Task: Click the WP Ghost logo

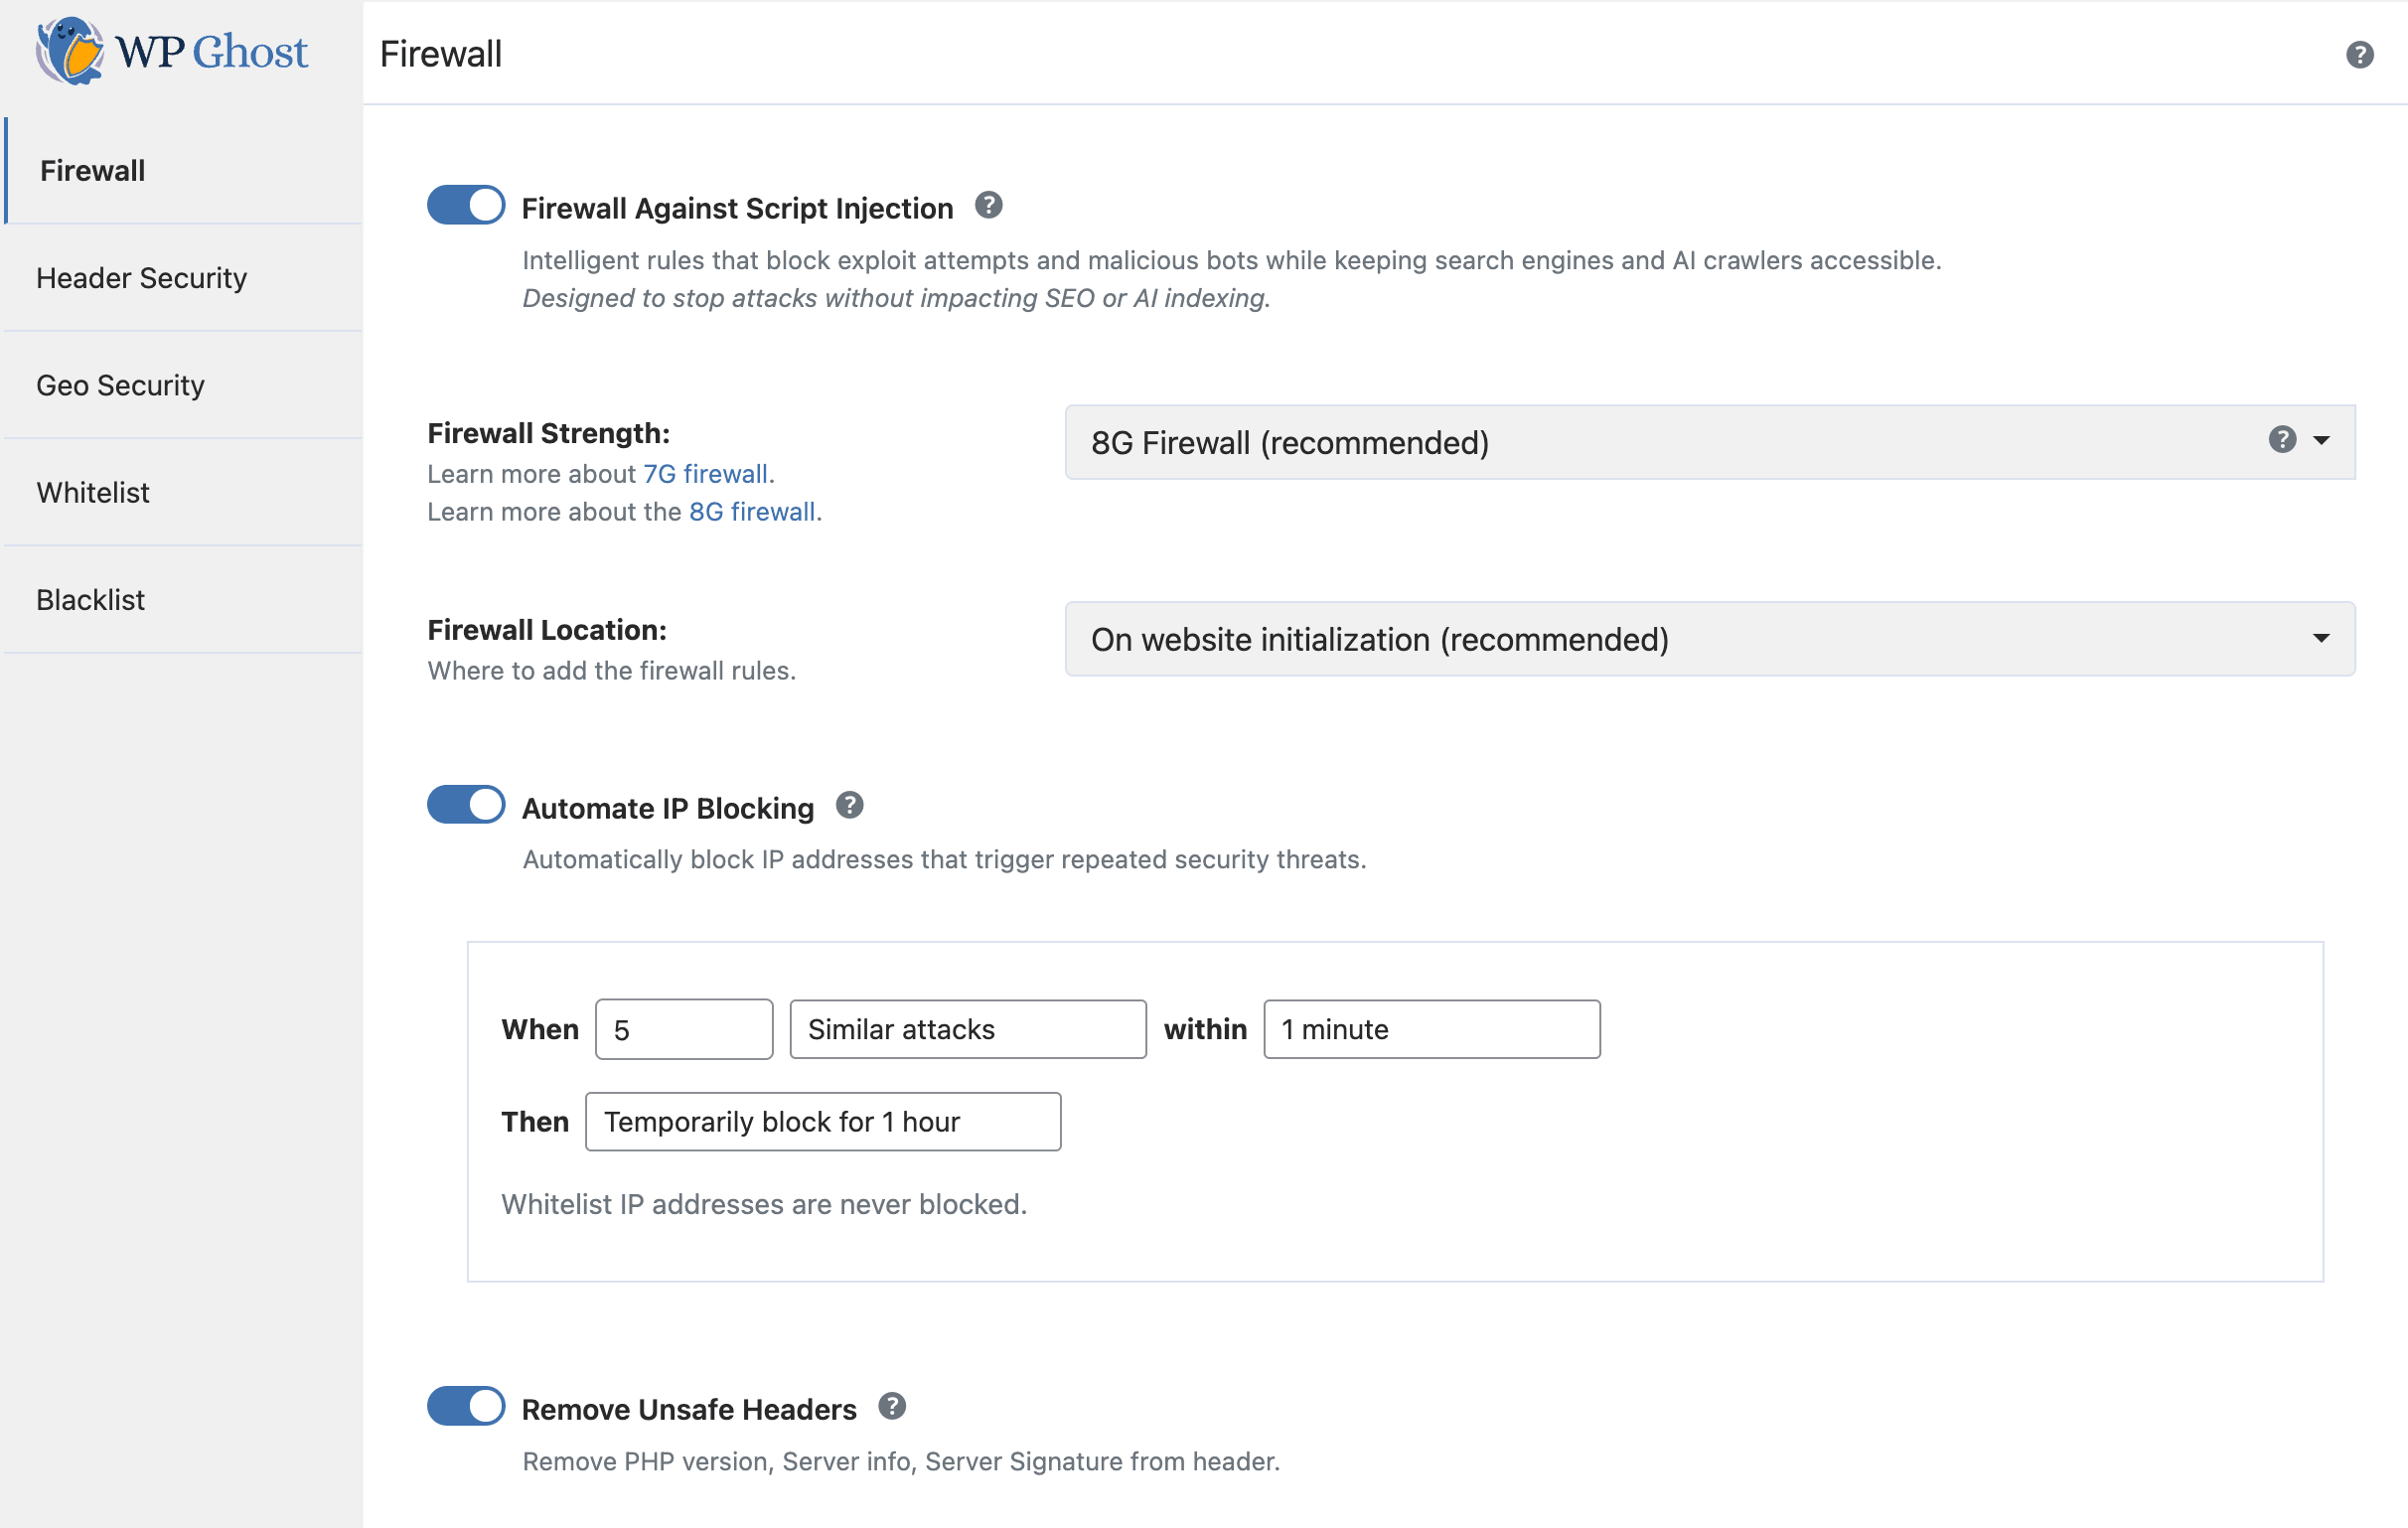Action: pyautogui.click(x=172, y=51)
